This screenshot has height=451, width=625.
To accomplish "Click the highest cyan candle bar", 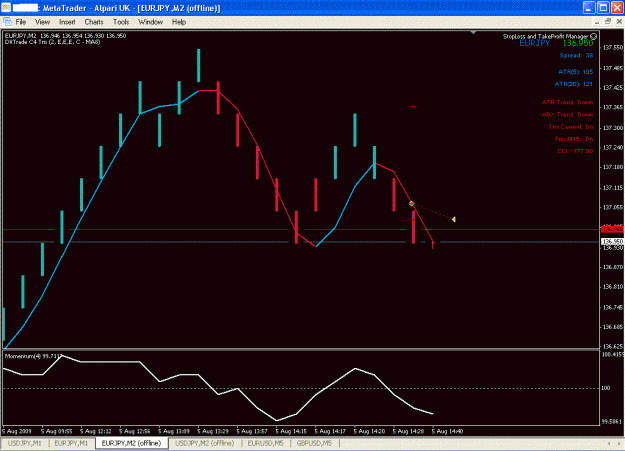I will (x=199, y=65).
